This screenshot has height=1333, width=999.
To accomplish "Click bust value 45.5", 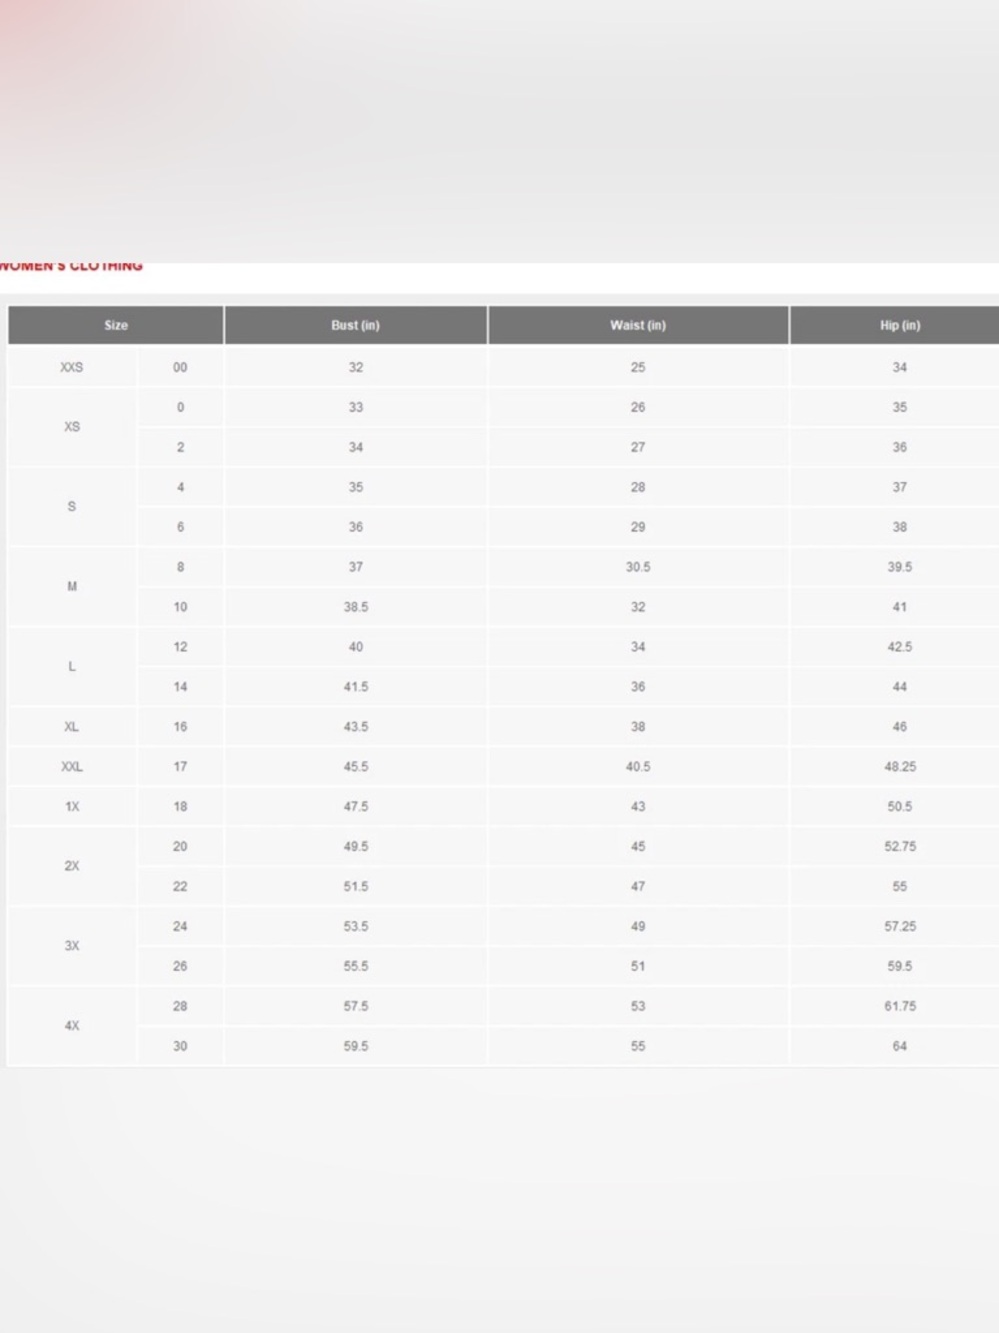I will (x=356, y=767).
